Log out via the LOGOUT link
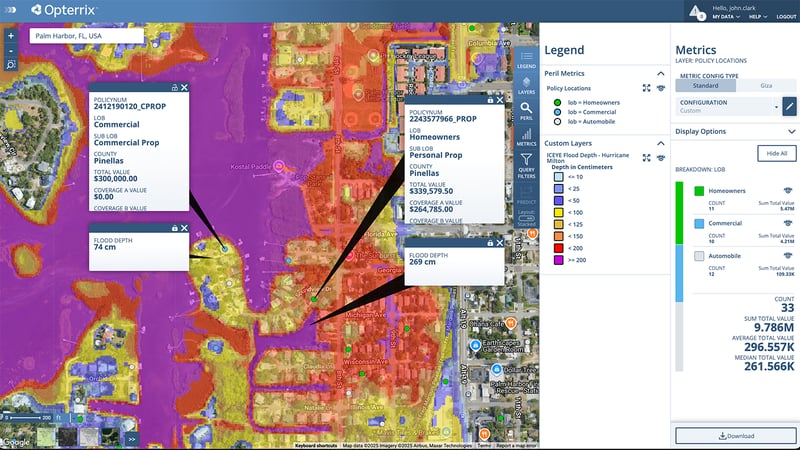The width and height of the screenshot is (800, 450). click(x=786, y=17)
